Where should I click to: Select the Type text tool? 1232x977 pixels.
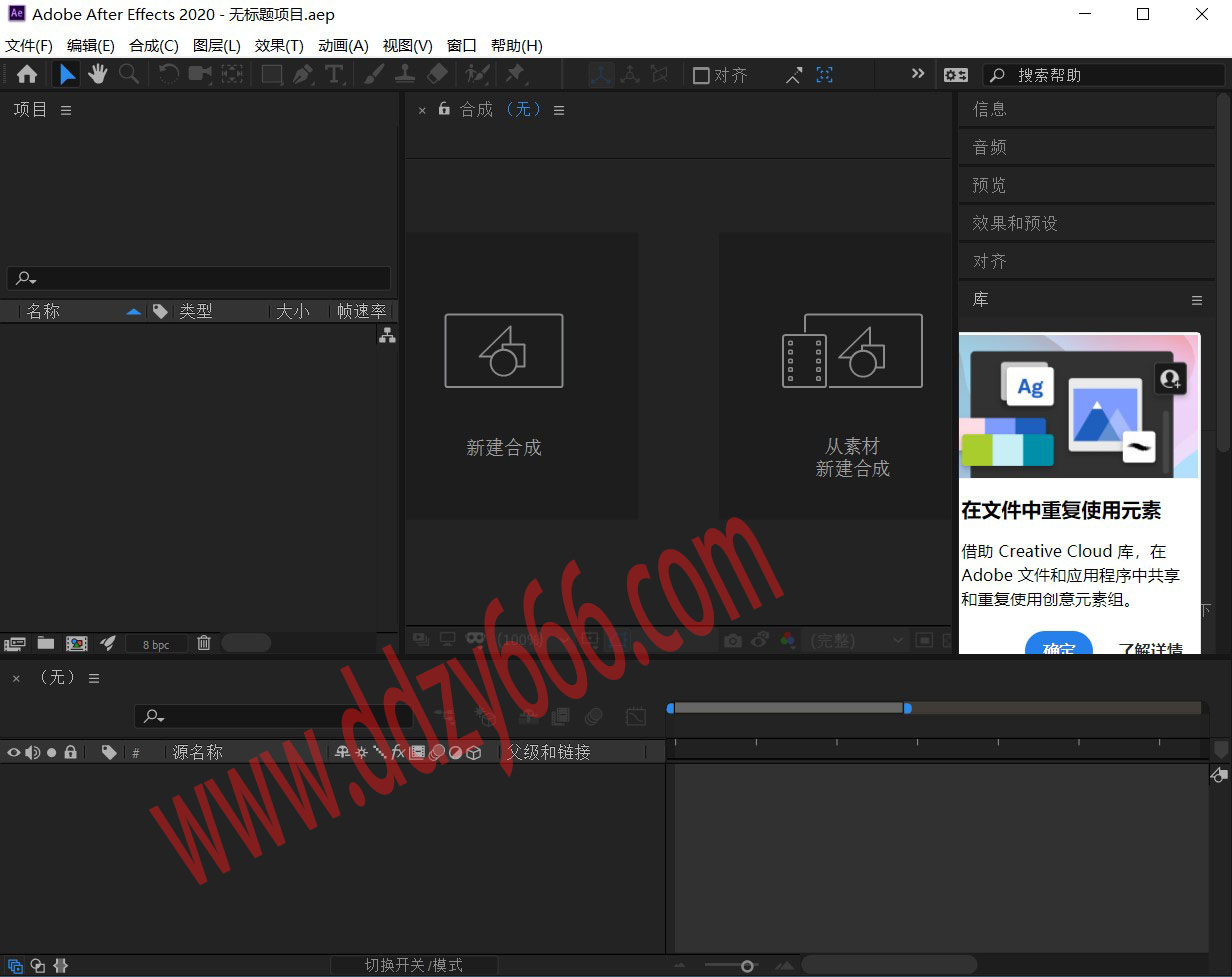(334, 74)
